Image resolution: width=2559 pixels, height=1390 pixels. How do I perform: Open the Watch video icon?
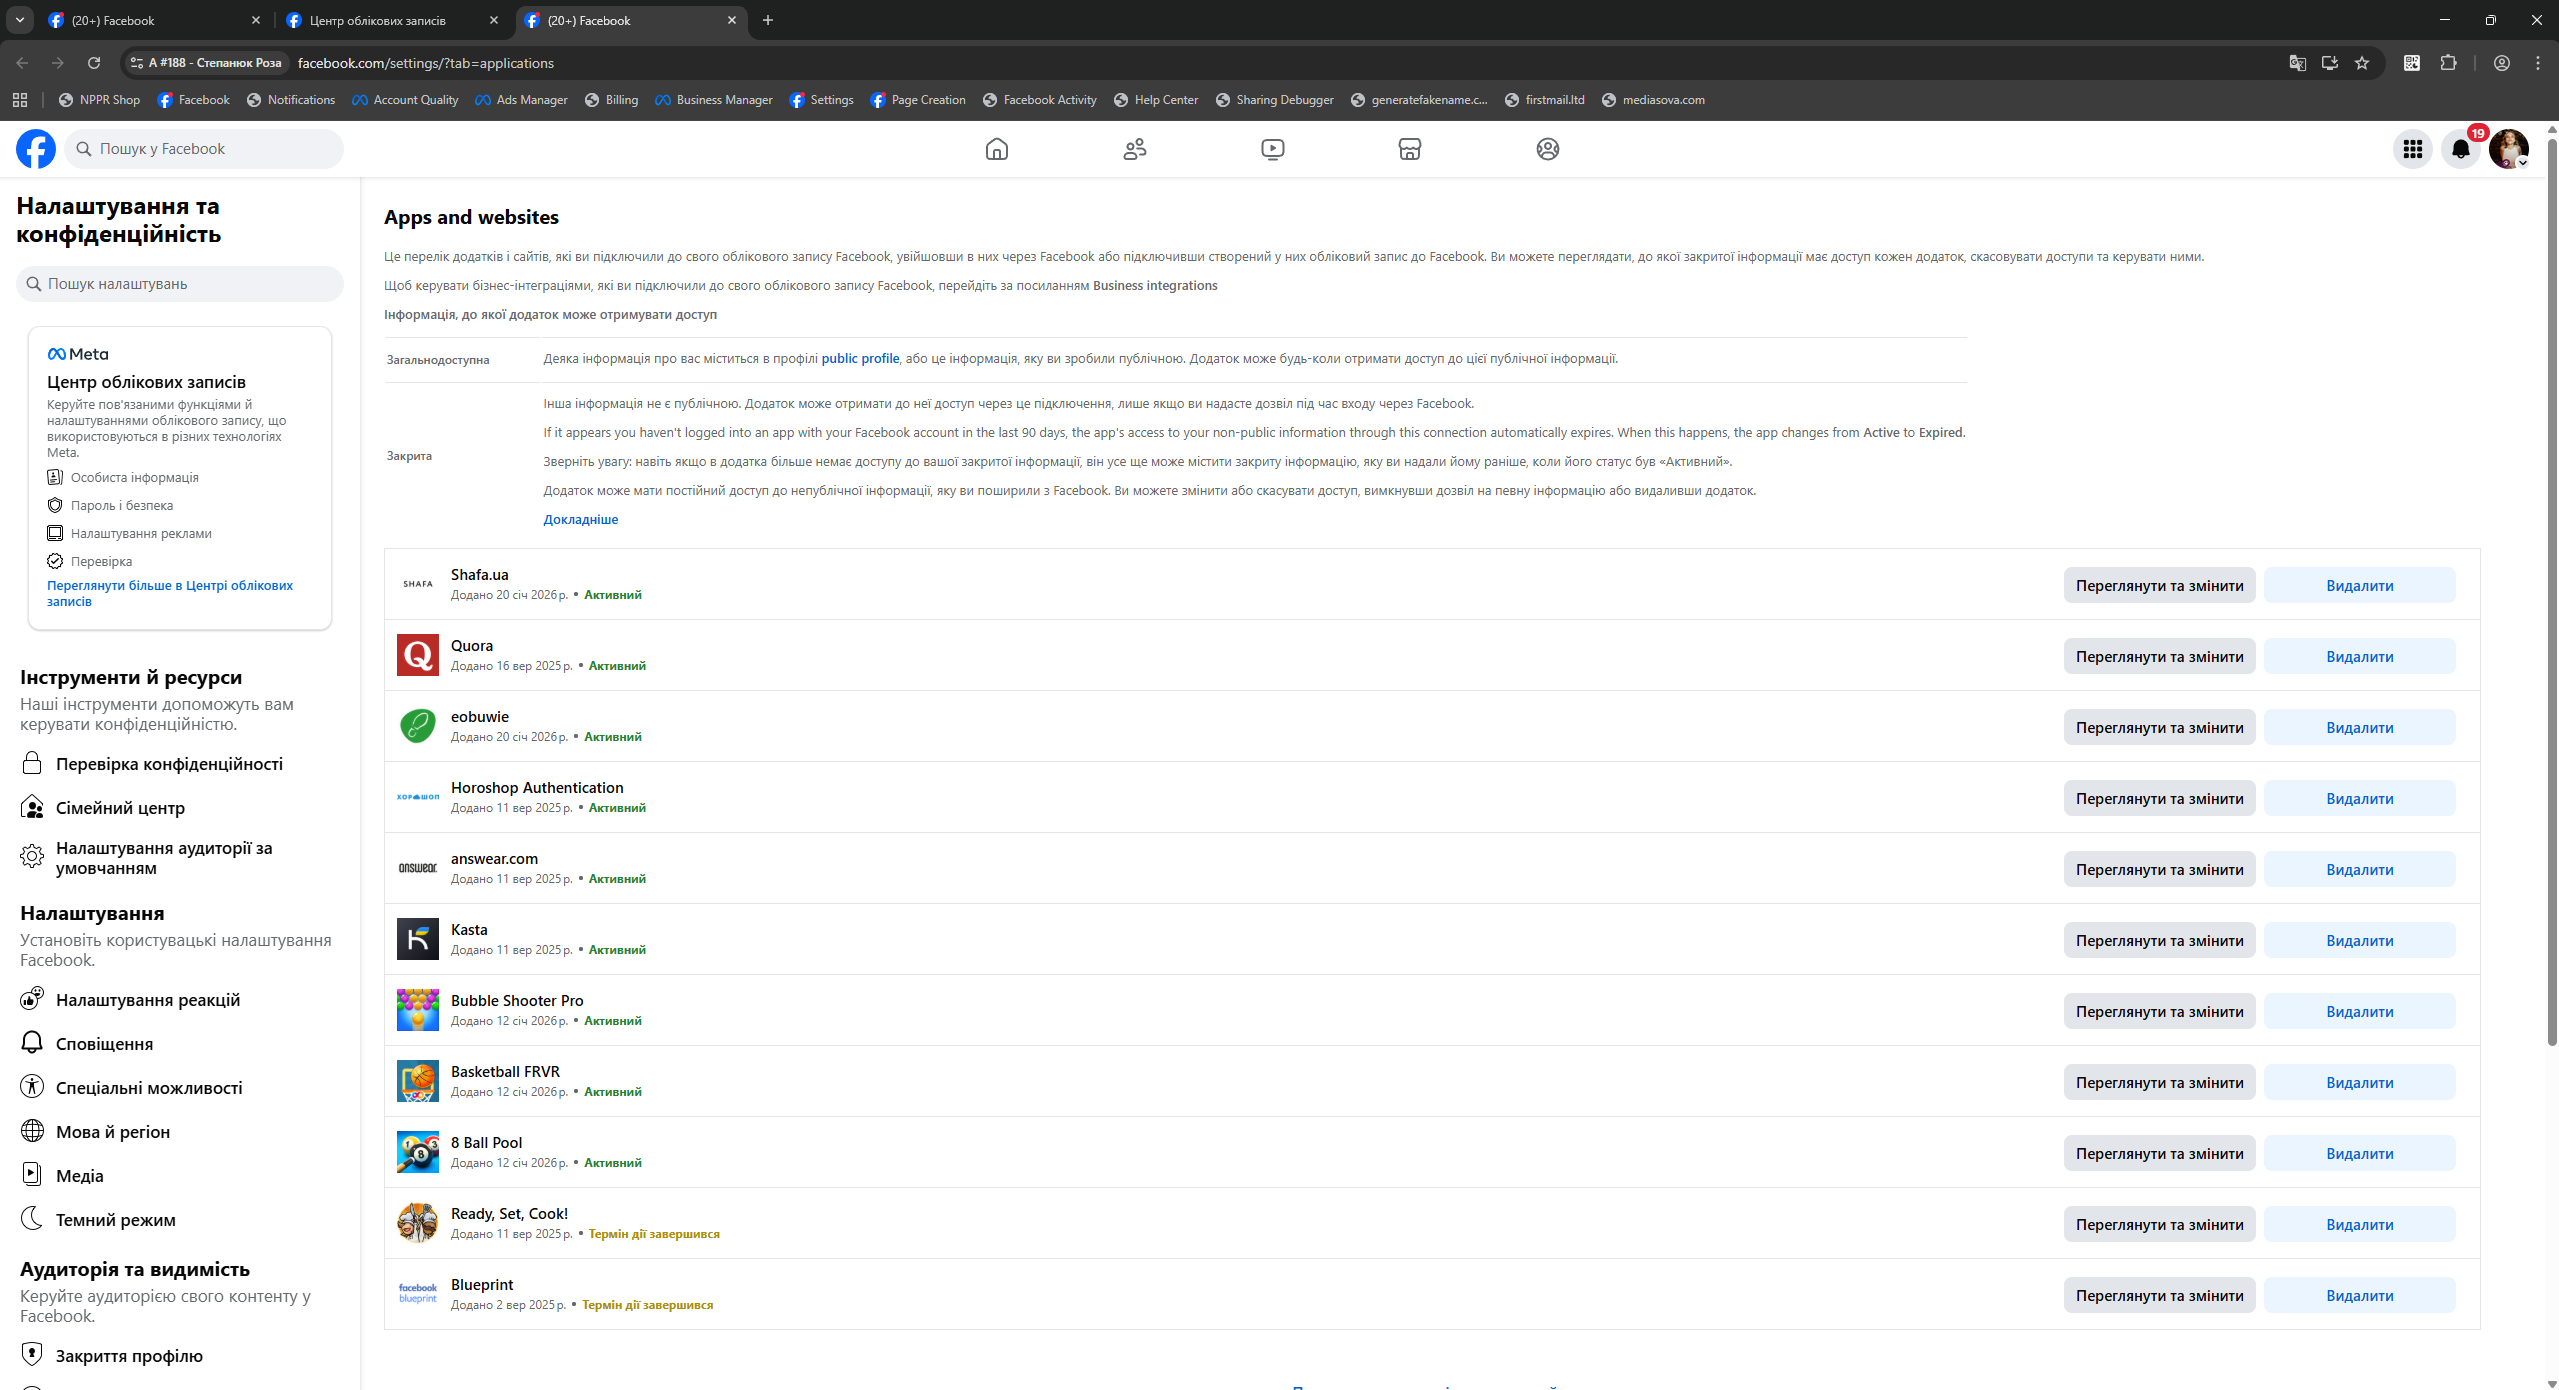pos(1272,149)
